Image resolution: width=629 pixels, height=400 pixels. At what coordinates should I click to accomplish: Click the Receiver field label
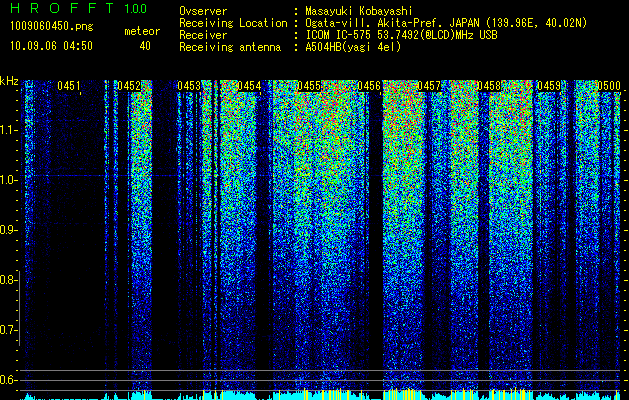203,35
